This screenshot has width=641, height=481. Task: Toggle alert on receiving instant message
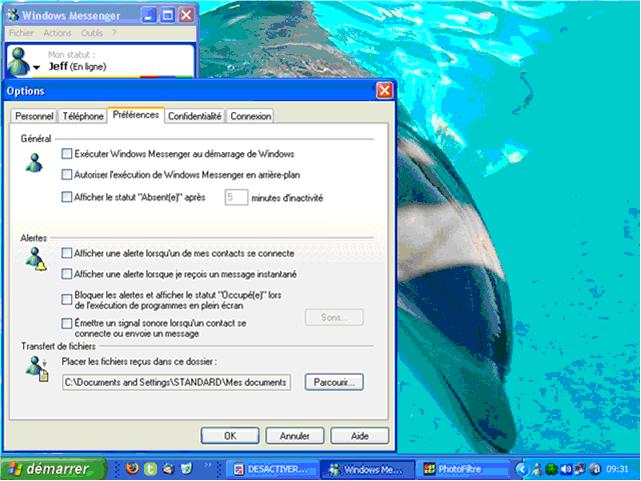point(67,274)
